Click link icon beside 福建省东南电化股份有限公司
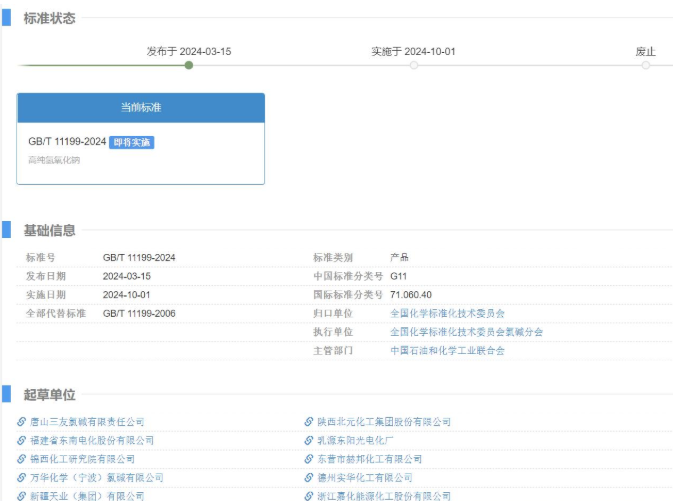687x501 pixels. (22, 440)
